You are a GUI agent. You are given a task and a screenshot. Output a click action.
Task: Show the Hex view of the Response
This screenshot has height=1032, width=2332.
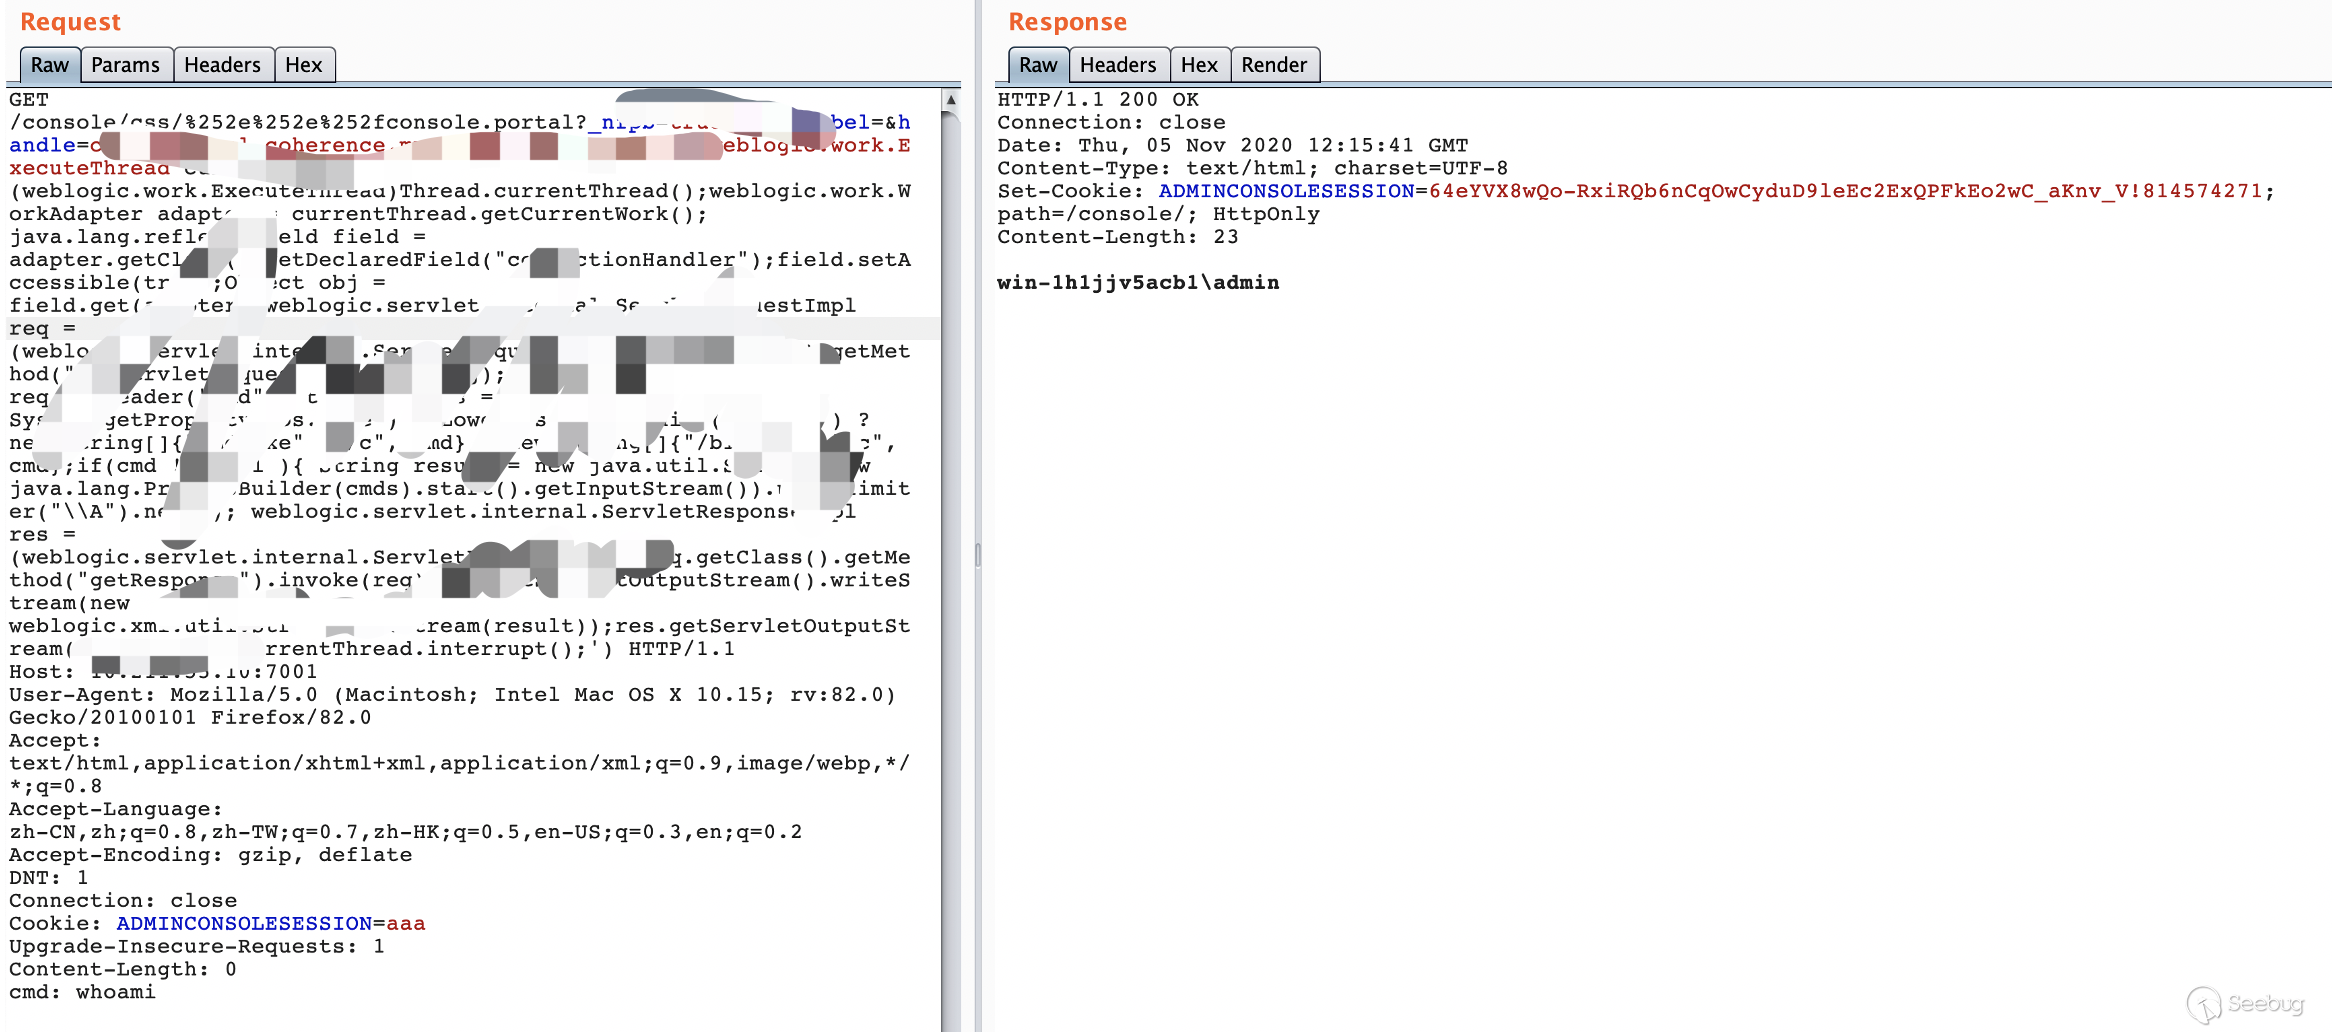point(1199,65)
